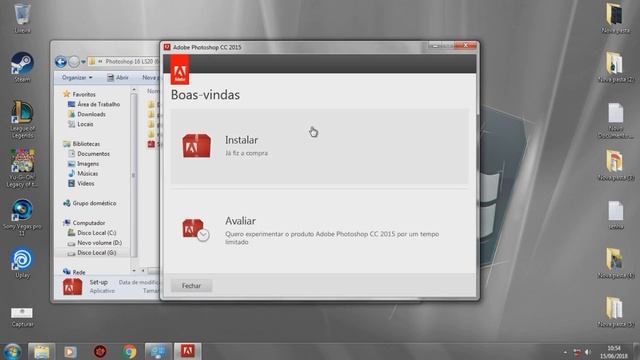Select Grupo doméstico in navigation pane
Screen dimensions: 640x360
(90, 203)
